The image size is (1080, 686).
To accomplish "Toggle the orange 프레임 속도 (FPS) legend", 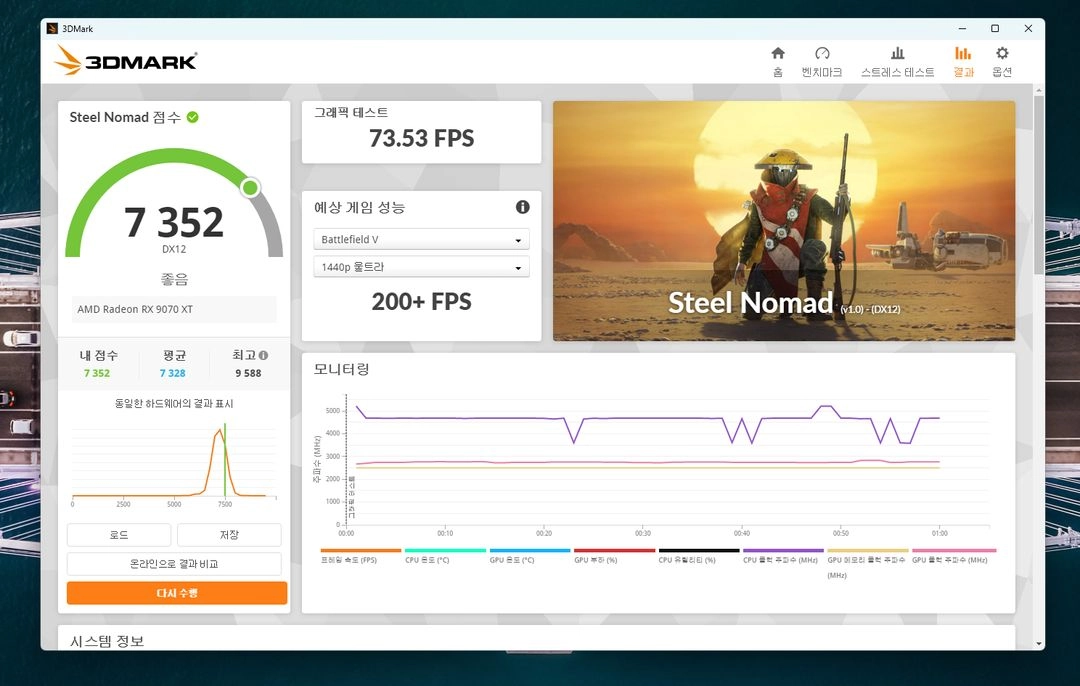I will click(360, 556).
